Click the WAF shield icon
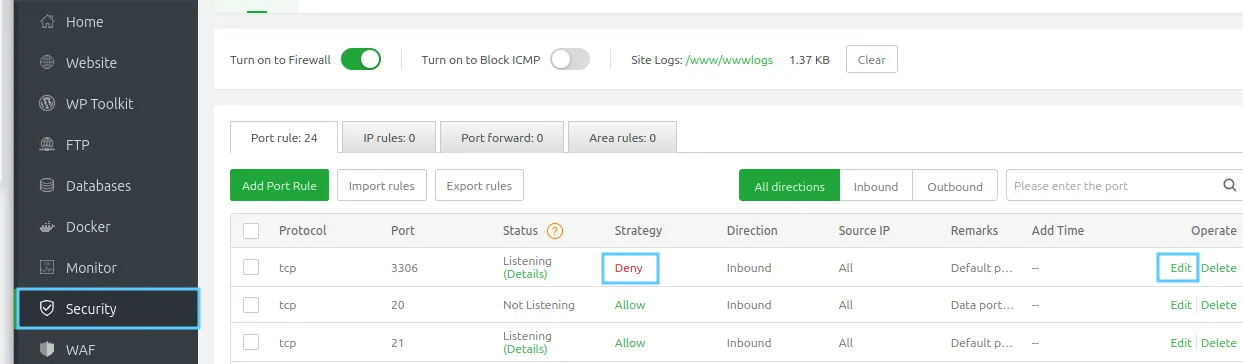Viewport: 1243px width, 364px height. click(x=46, y=350)
